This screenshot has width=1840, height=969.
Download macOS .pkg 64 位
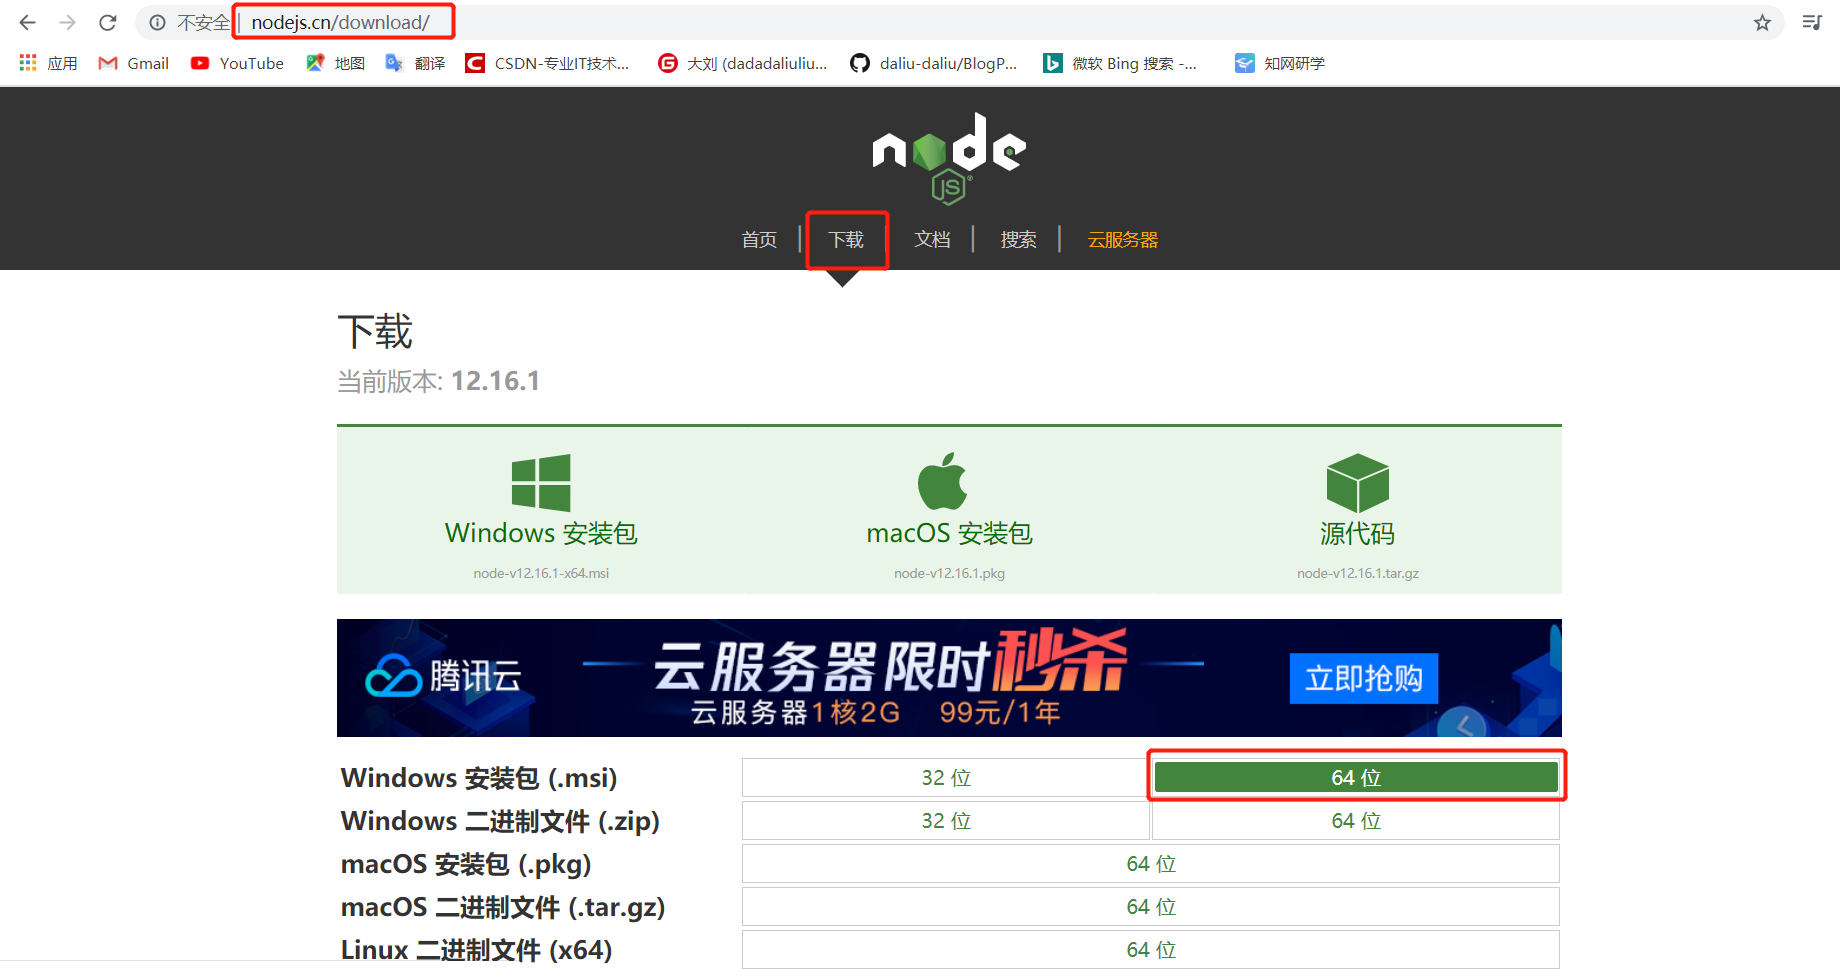[1151, 864]
